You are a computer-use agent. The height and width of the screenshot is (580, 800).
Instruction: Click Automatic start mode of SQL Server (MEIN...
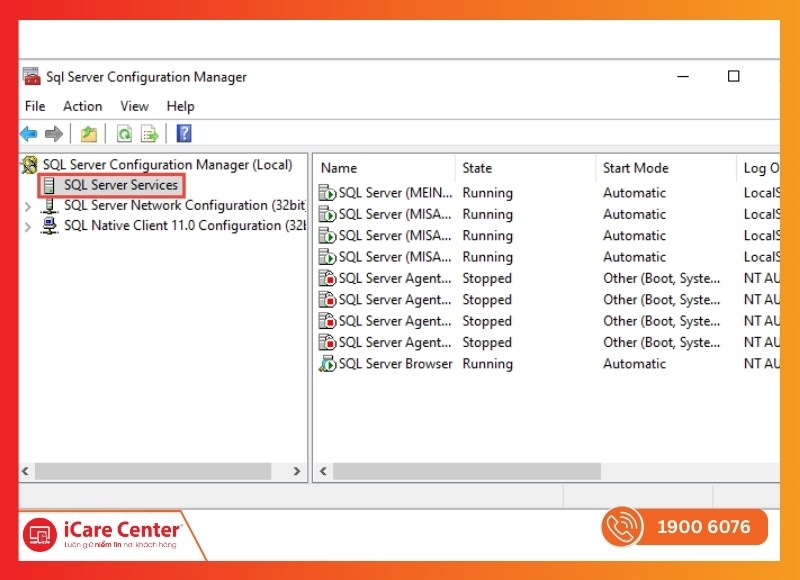tap(634, 193)
